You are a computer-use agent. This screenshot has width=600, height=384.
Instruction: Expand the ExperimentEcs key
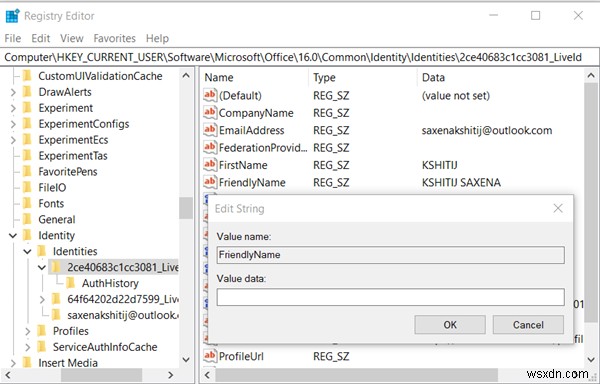click(x=13, y=140)
